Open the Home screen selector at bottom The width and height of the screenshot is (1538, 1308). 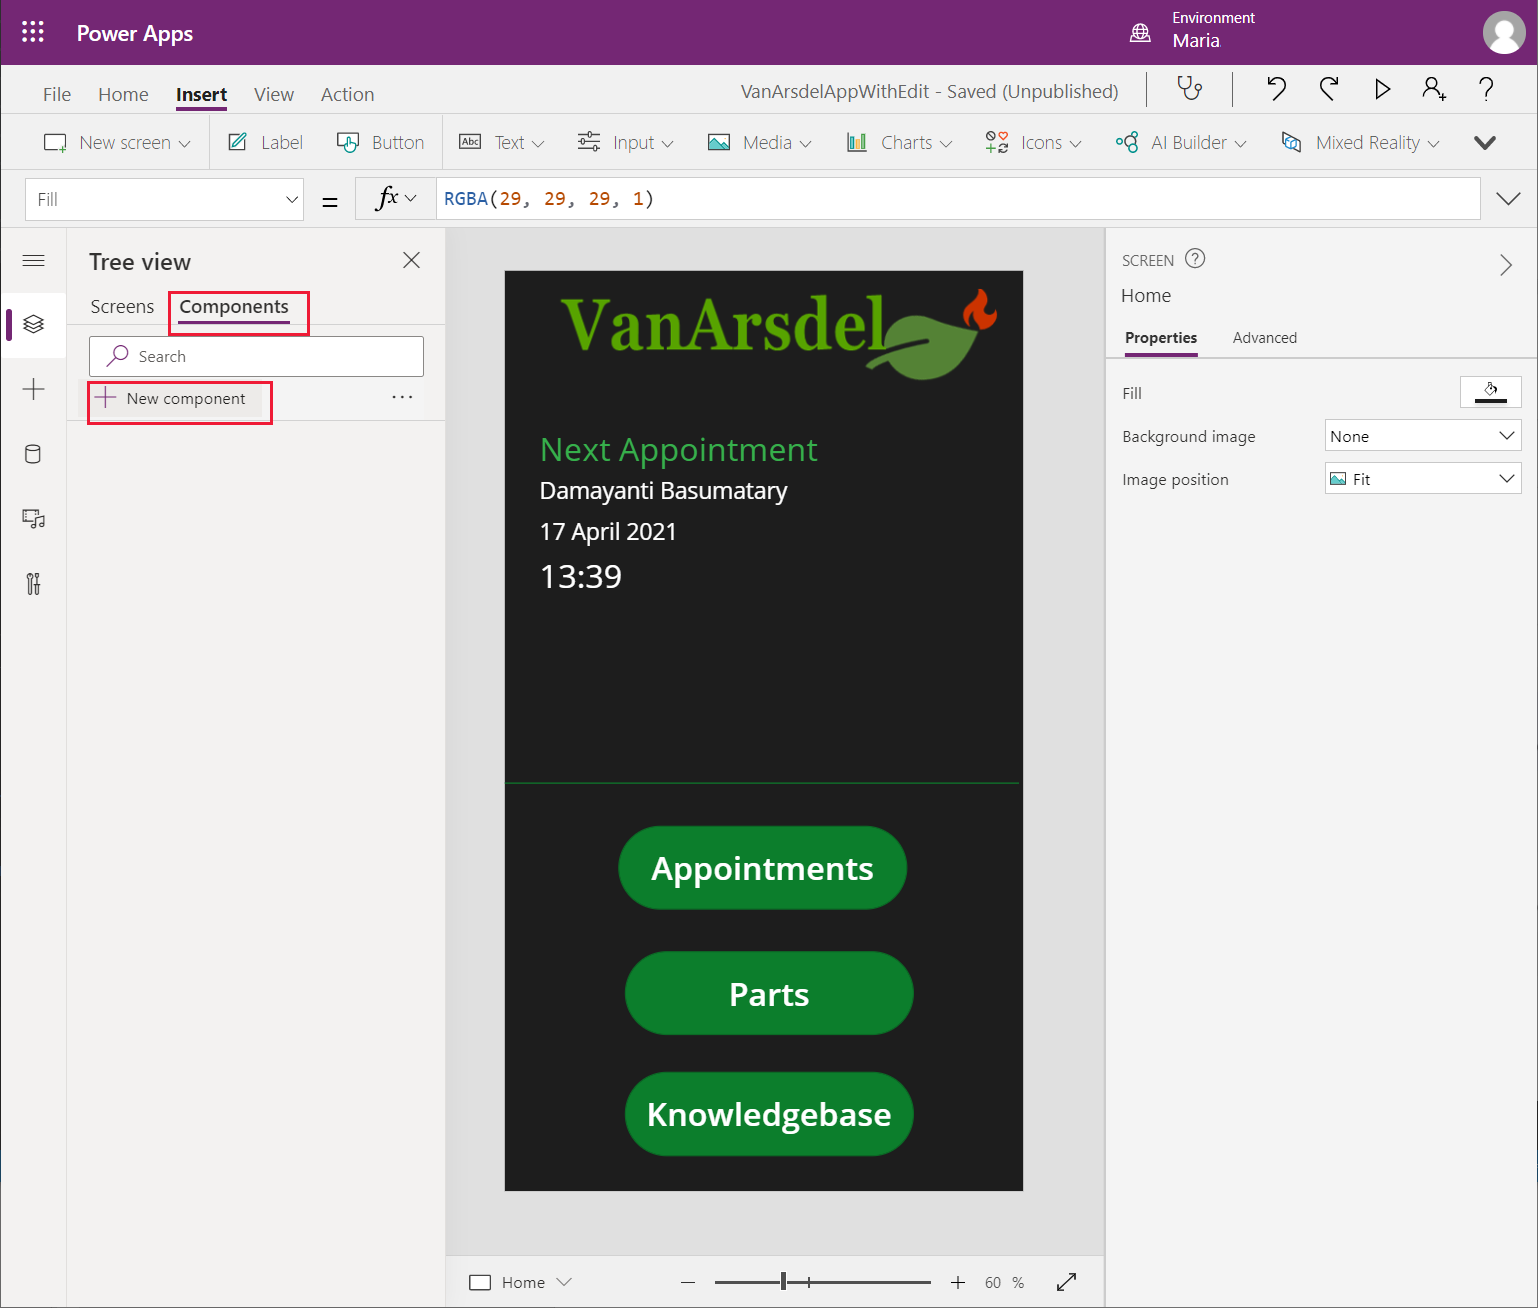[521, 1282]
